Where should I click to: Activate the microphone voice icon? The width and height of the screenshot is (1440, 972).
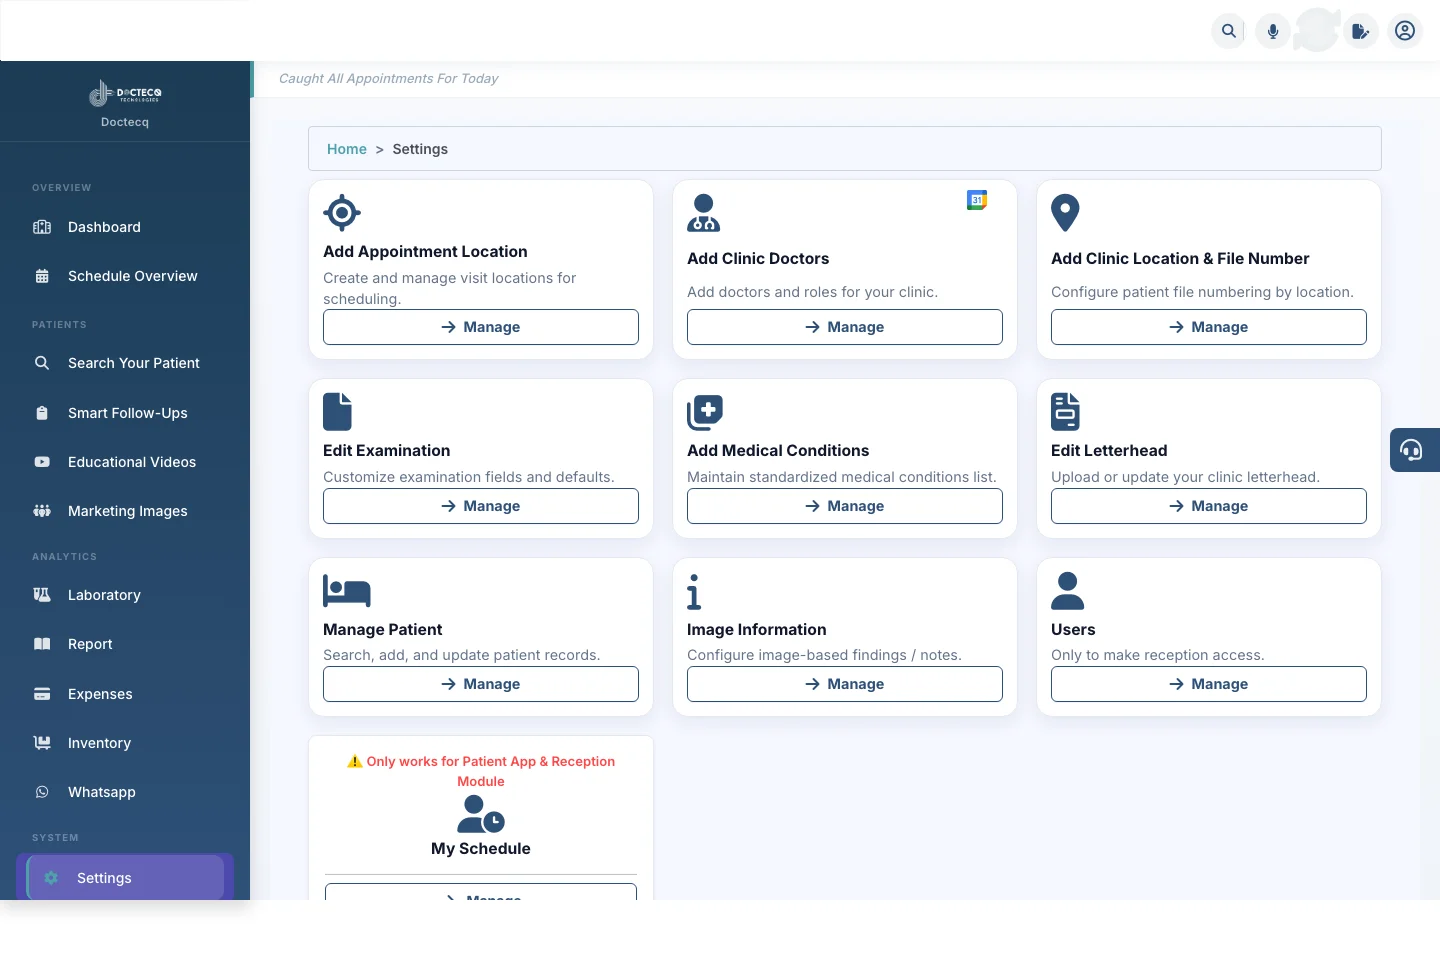tap(1273, 31)
